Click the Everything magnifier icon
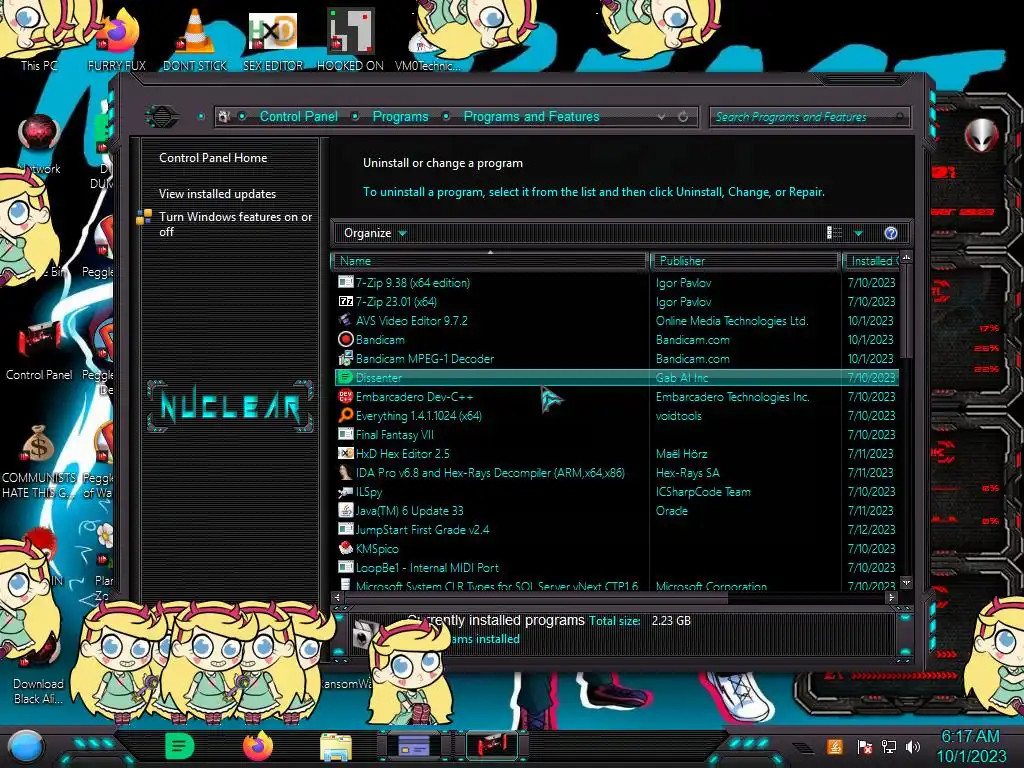The width and height of the screenshot is (1024, 768). [345, 415]
